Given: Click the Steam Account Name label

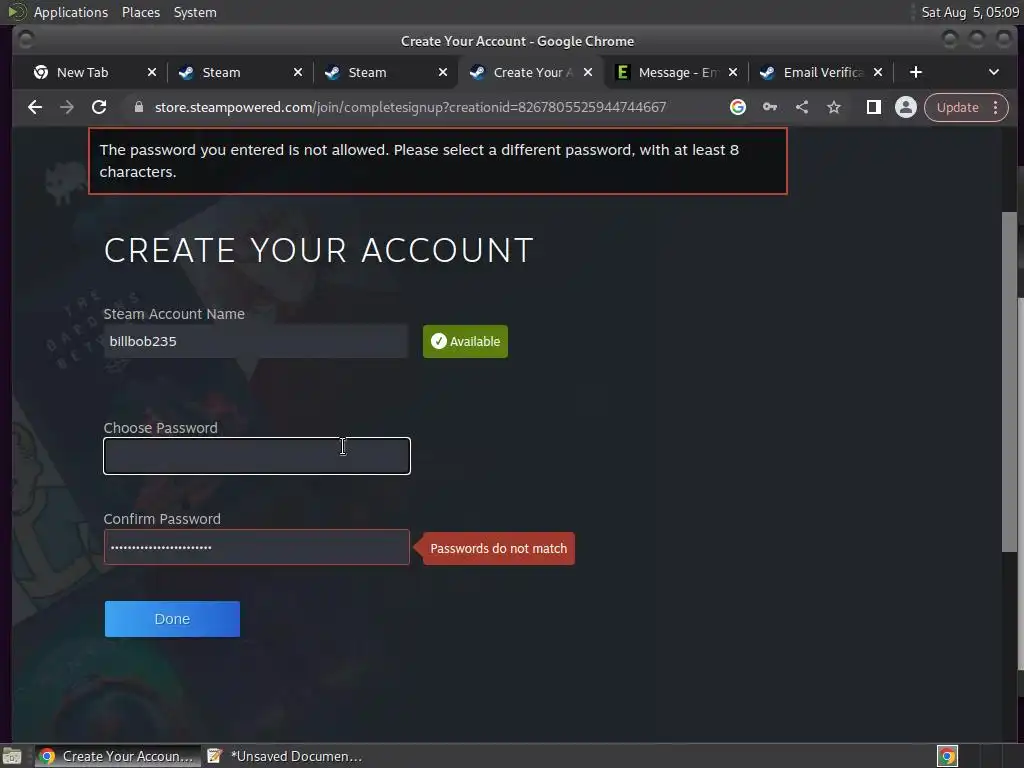Looking at the screenshot, I should 174,314.
